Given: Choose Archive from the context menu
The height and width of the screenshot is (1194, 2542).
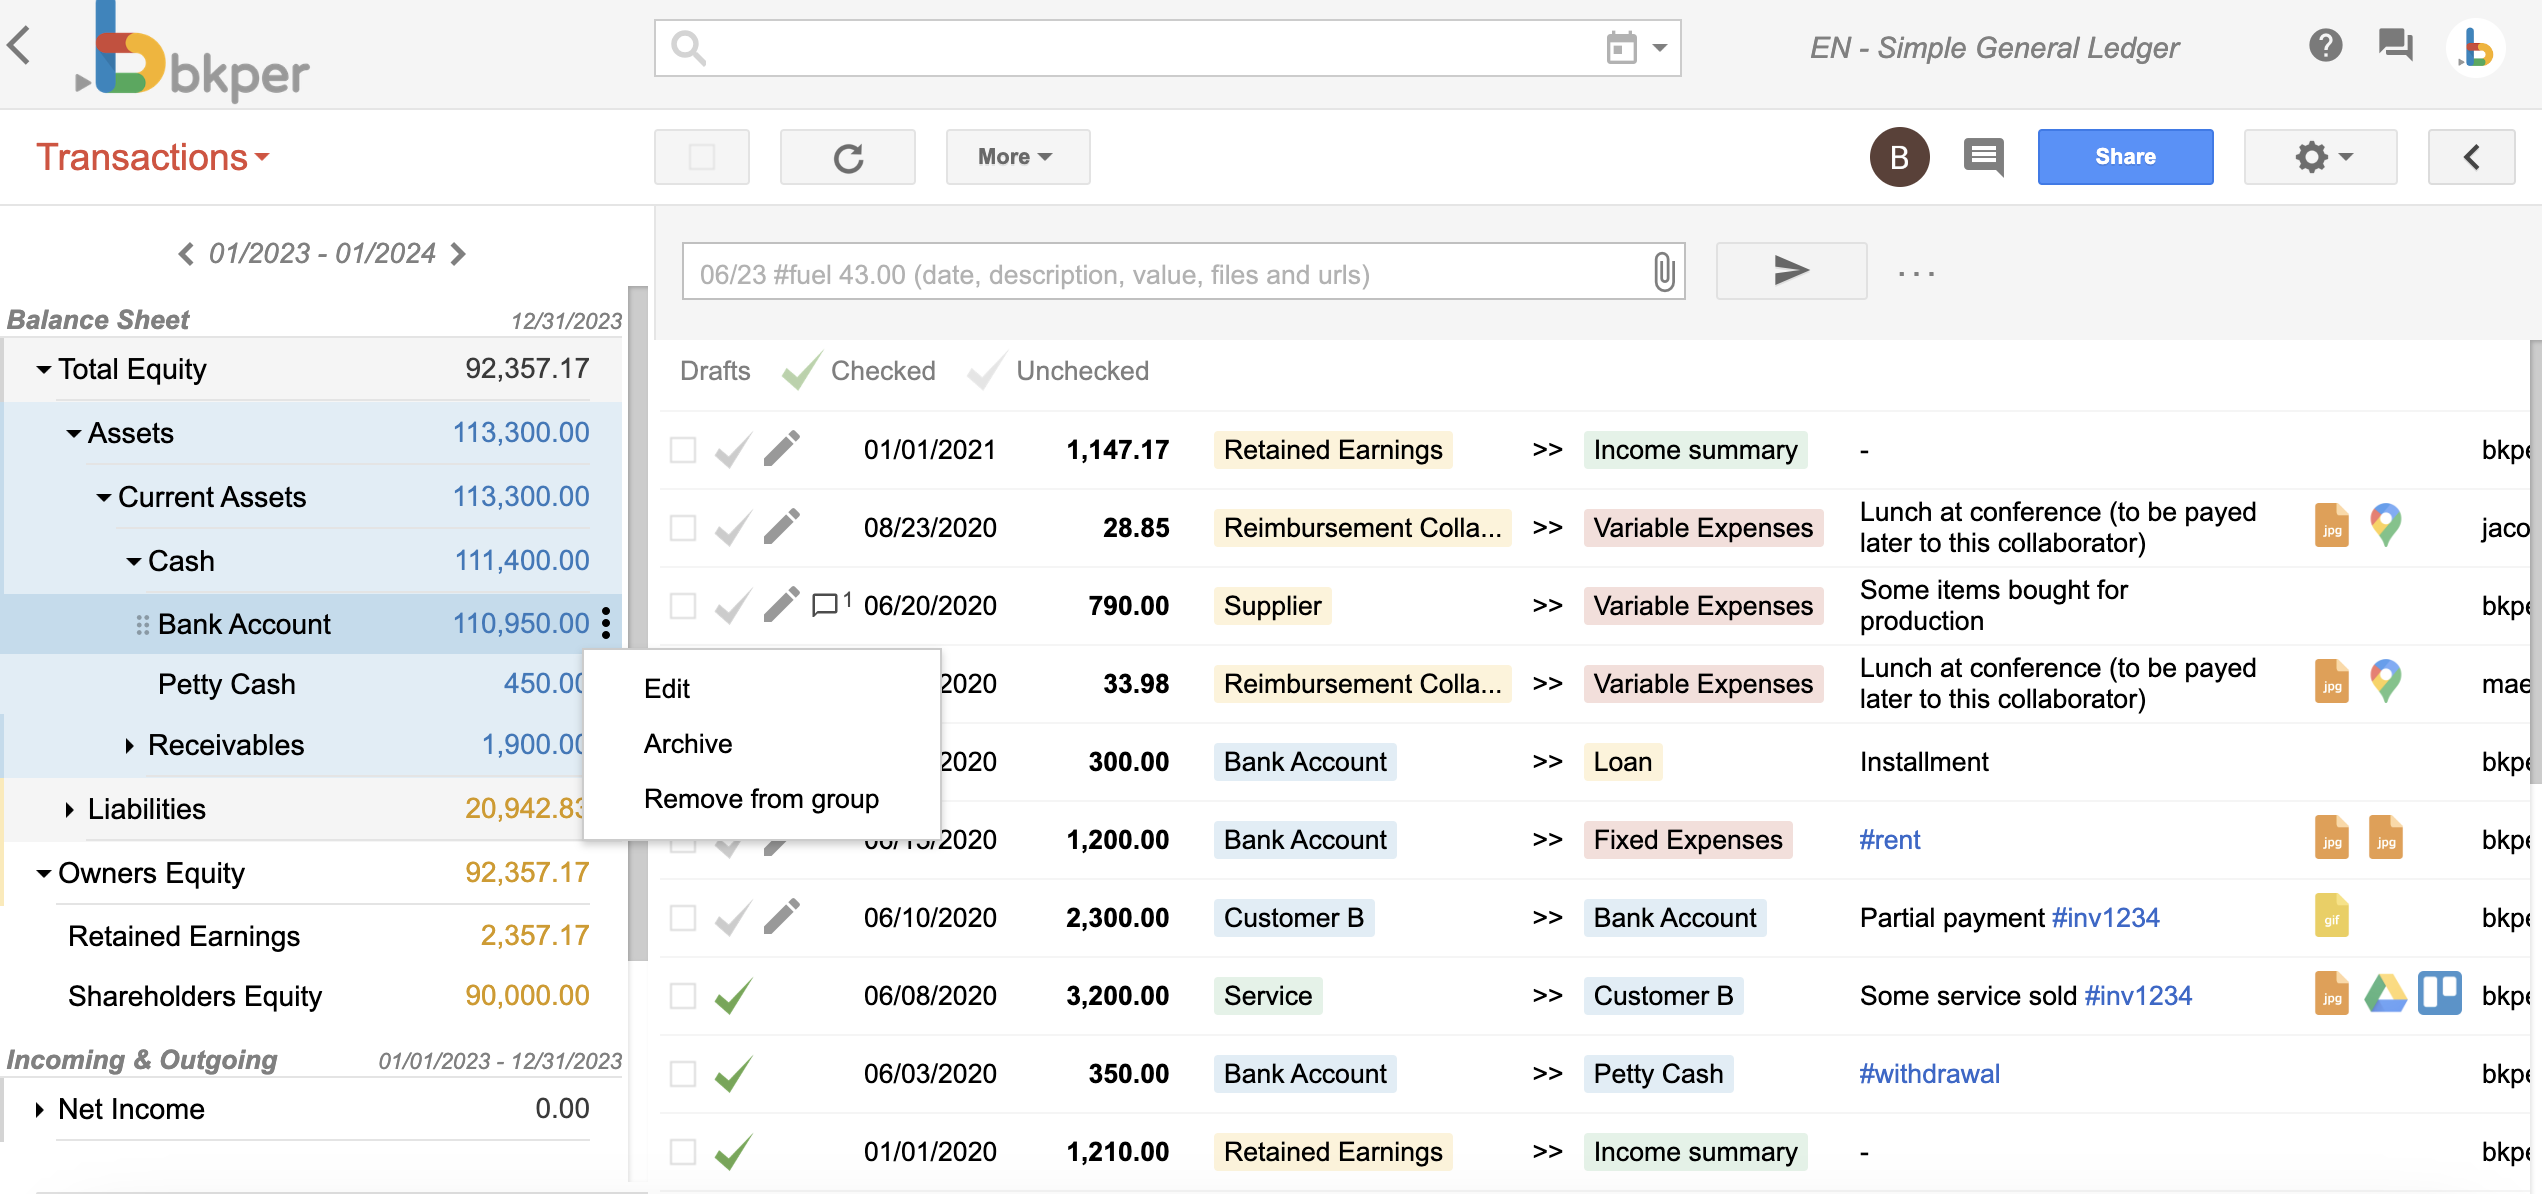Looking at the screenshot, I should coord(687,743).
